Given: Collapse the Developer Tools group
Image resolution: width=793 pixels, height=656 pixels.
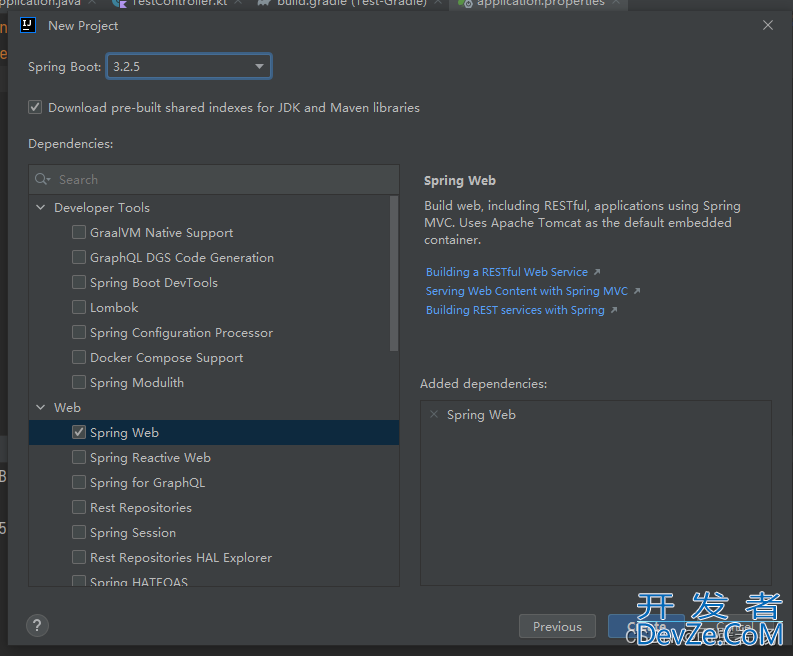Looking at the screenshot, I should pos(41,207).
